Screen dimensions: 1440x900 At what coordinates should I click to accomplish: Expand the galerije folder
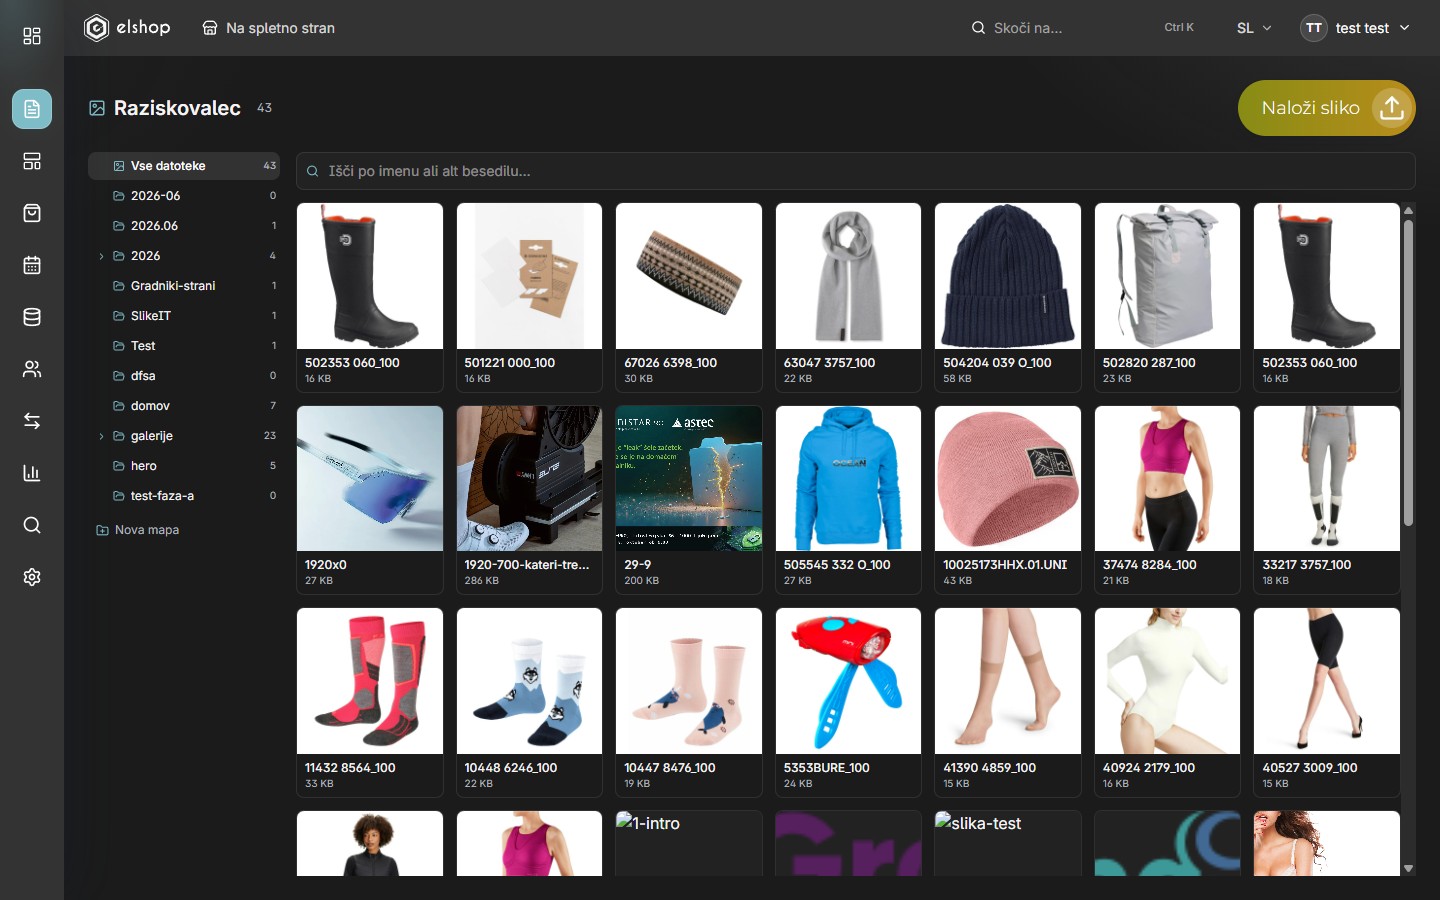point(101,436)
